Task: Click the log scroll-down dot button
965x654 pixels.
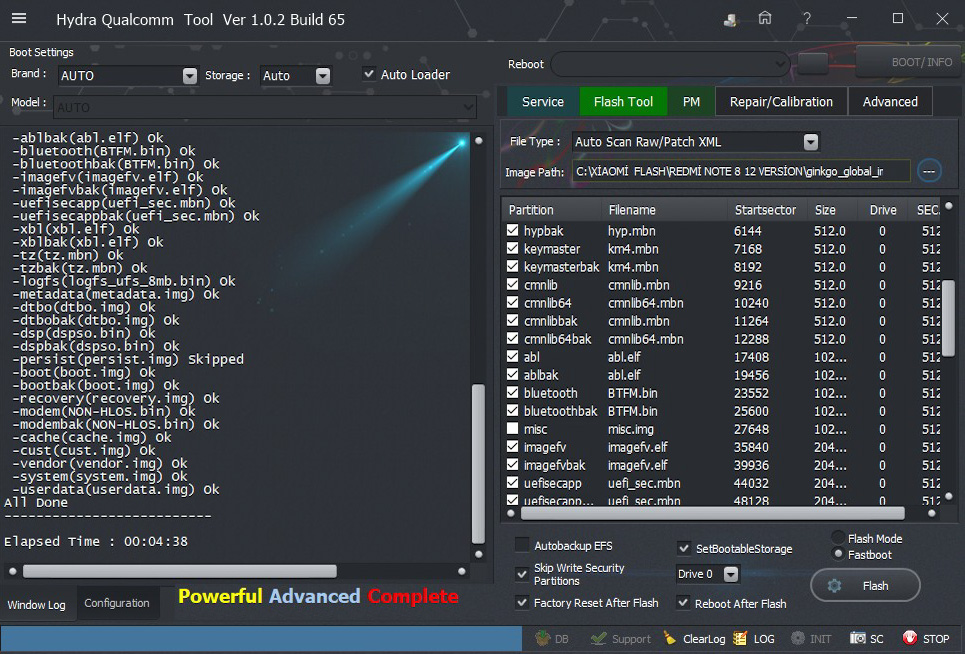Action: (x=478, y=554)
